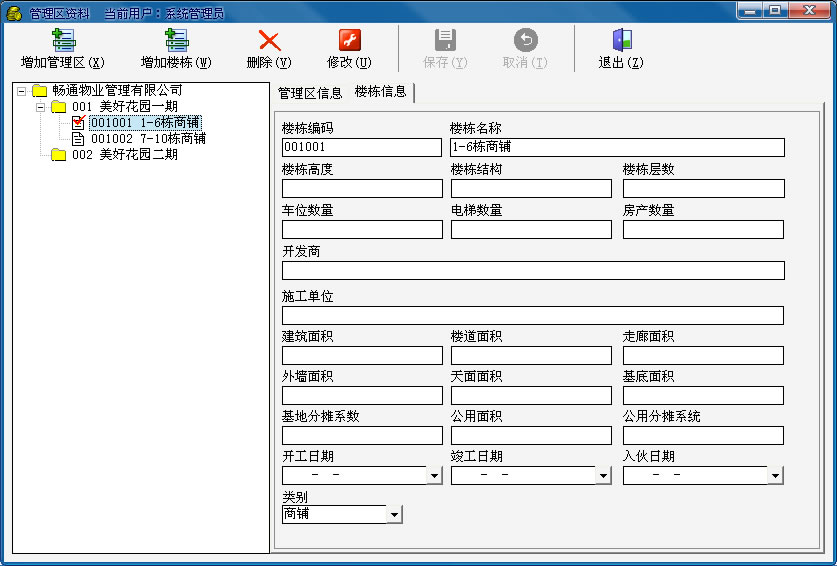Click the 施工单位 input field

point(533,315)
